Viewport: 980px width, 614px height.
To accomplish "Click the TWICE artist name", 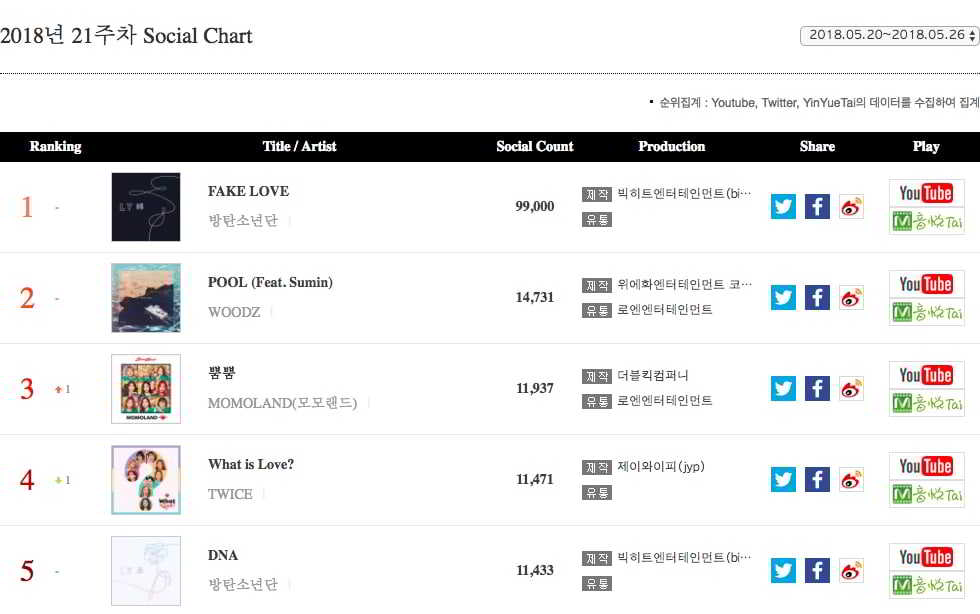I will pyautogui.click(x=230, y=494).
